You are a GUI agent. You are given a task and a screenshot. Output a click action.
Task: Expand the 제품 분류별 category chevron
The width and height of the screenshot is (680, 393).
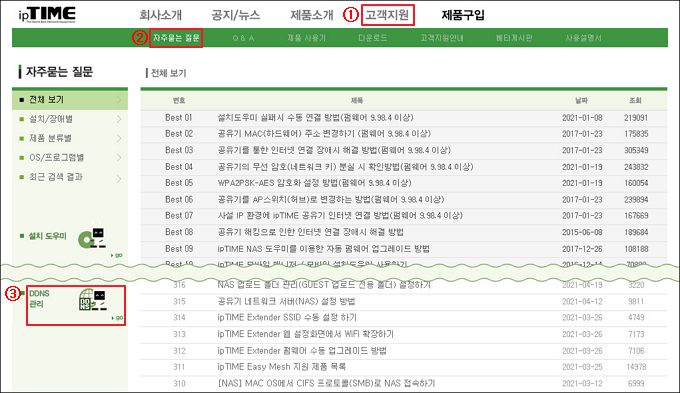tap(119, 138)
